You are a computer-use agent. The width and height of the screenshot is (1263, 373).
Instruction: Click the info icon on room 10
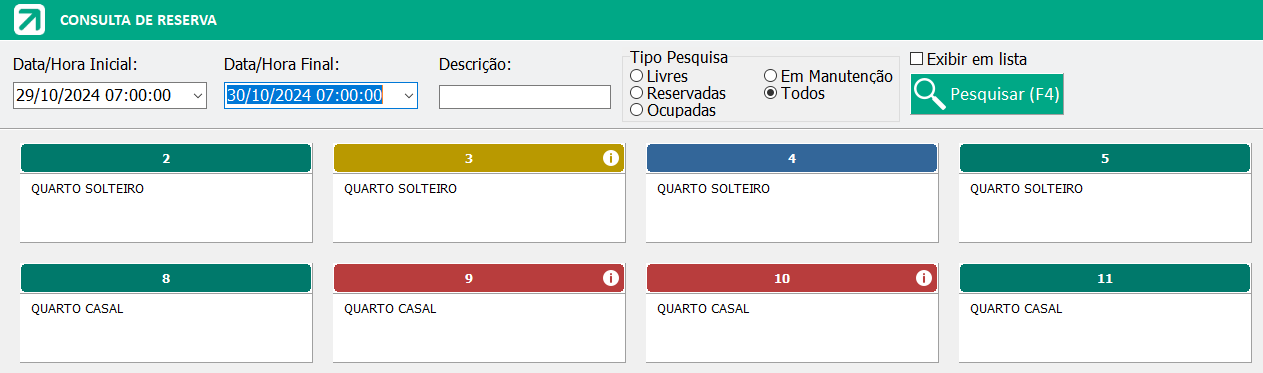tap(923, 278)
